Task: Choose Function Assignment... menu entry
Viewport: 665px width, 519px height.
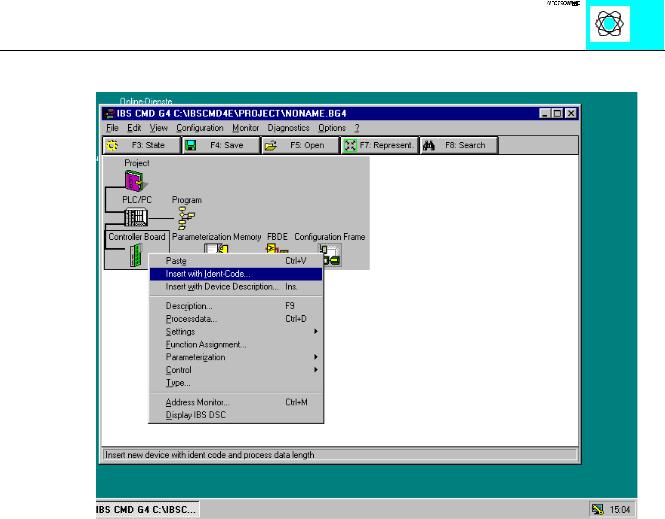Action: click(x=236, y=344)
